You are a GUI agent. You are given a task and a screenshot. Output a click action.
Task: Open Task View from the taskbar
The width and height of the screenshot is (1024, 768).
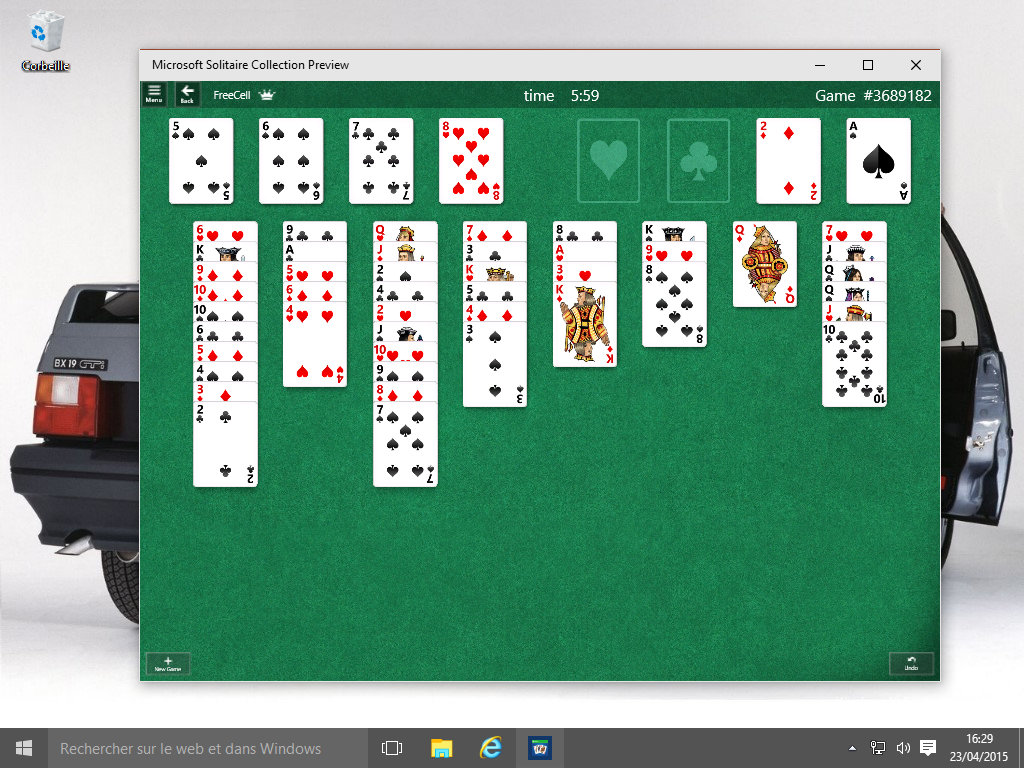[x=392, y=748]
